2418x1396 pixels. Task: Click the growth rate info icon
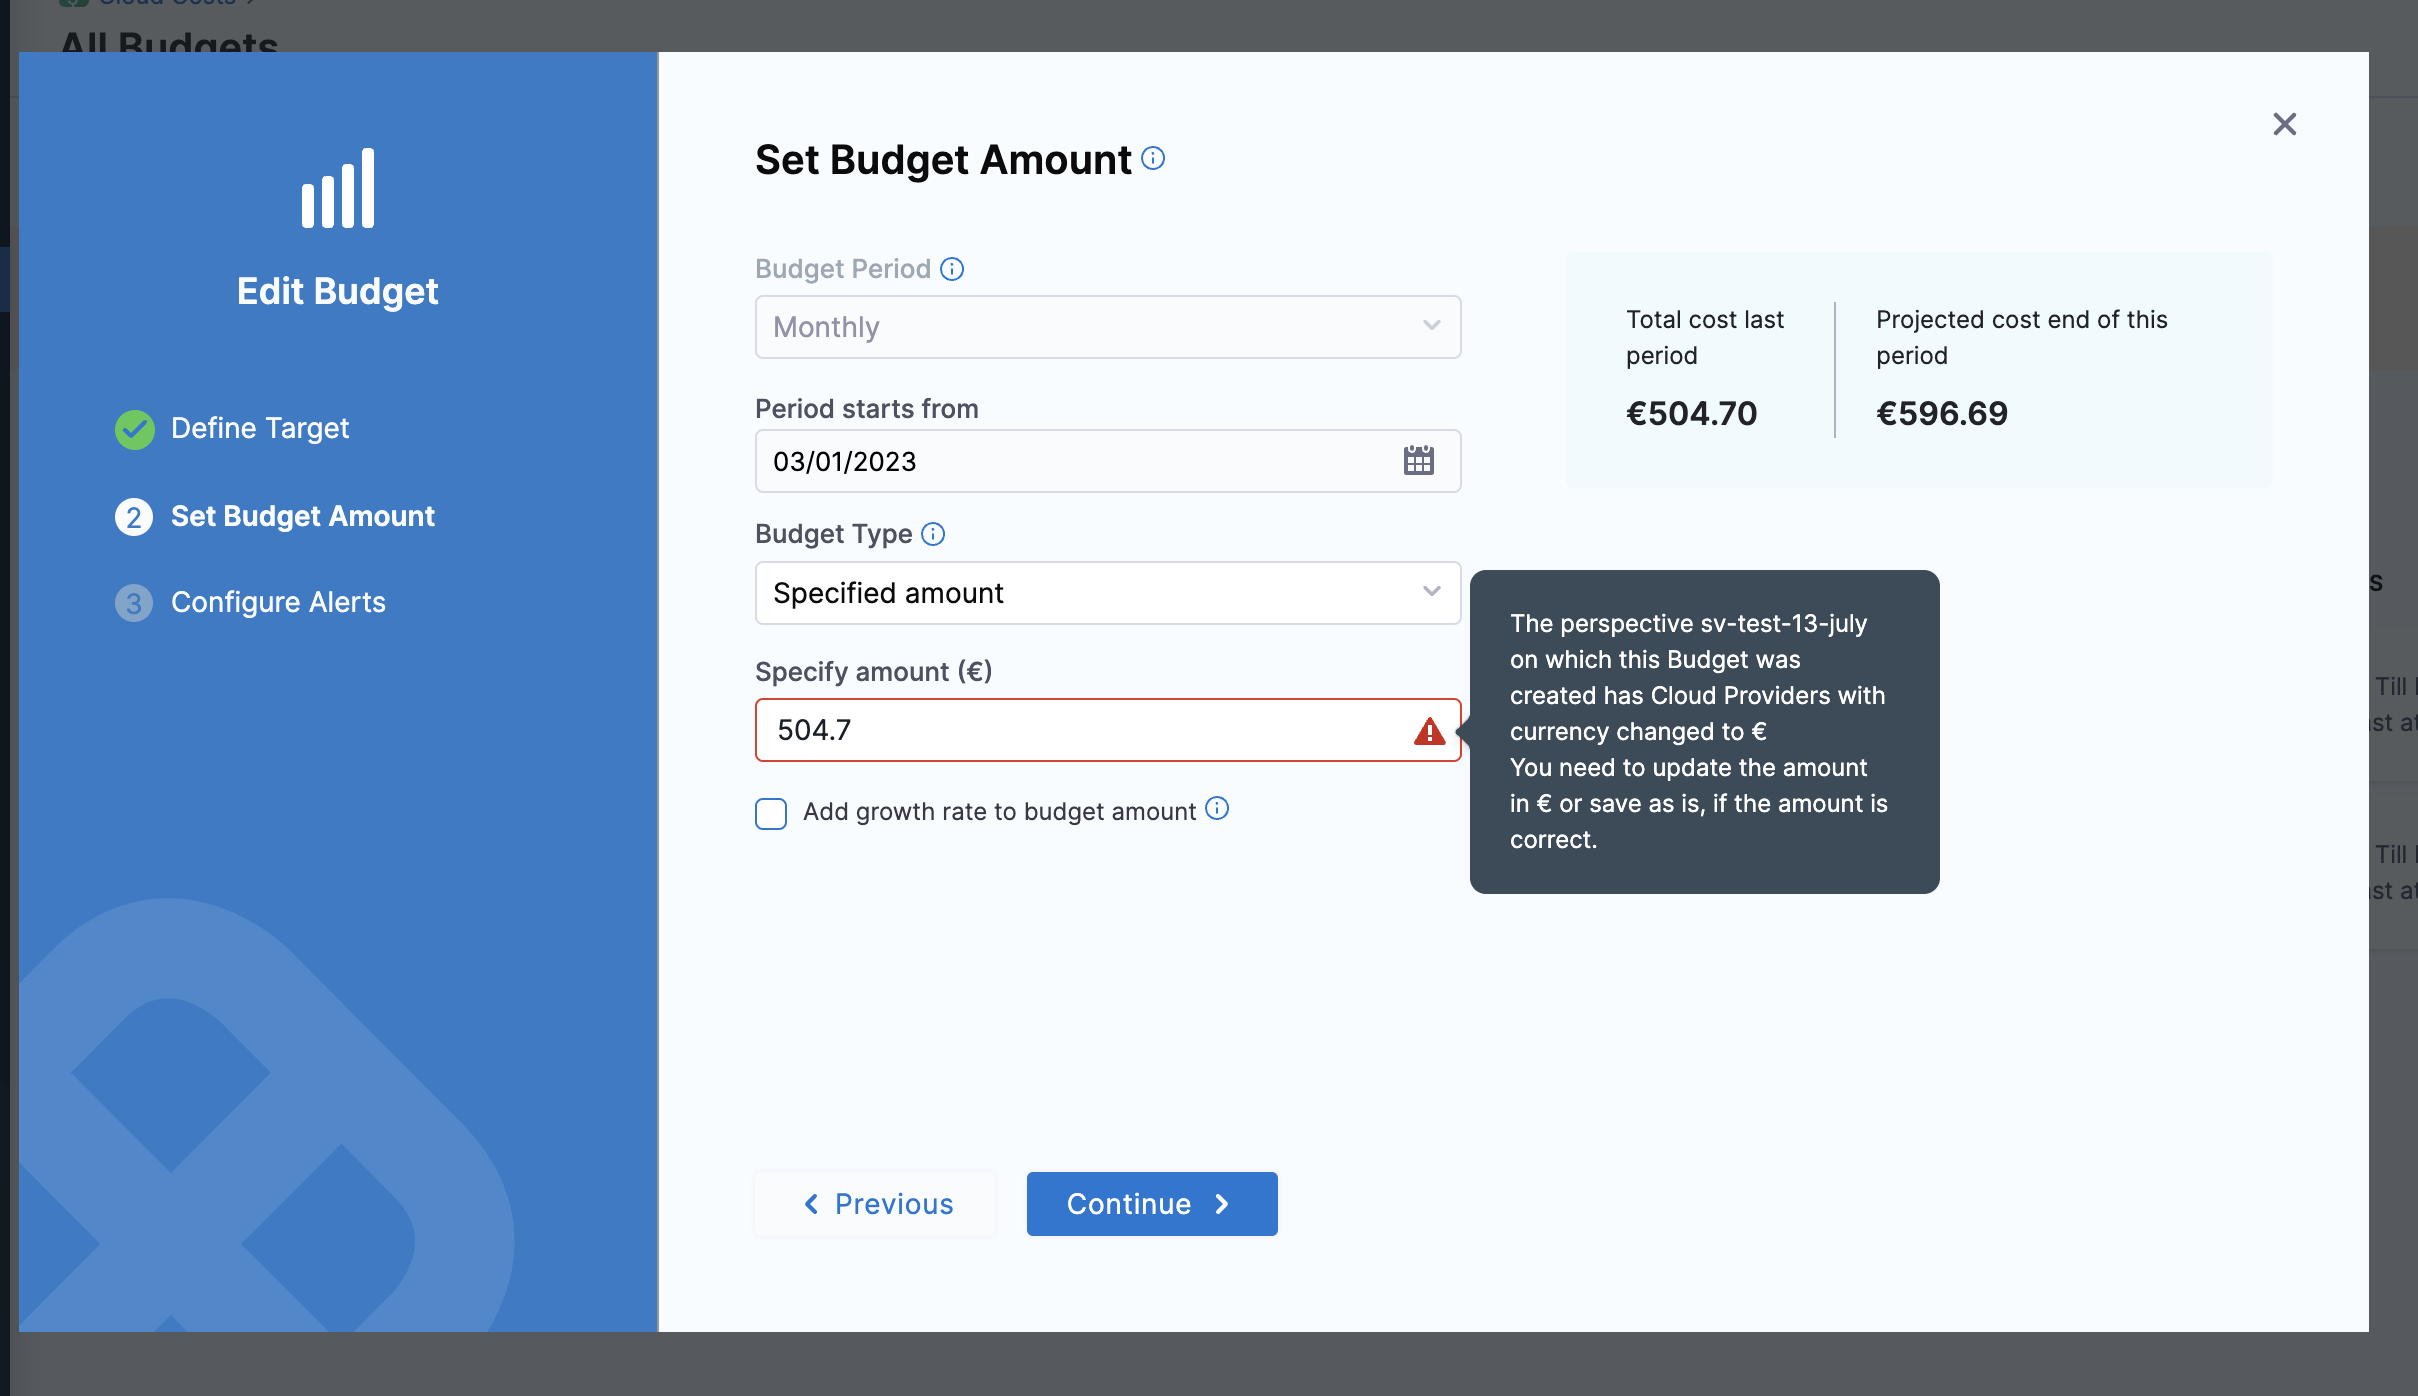1217,809
